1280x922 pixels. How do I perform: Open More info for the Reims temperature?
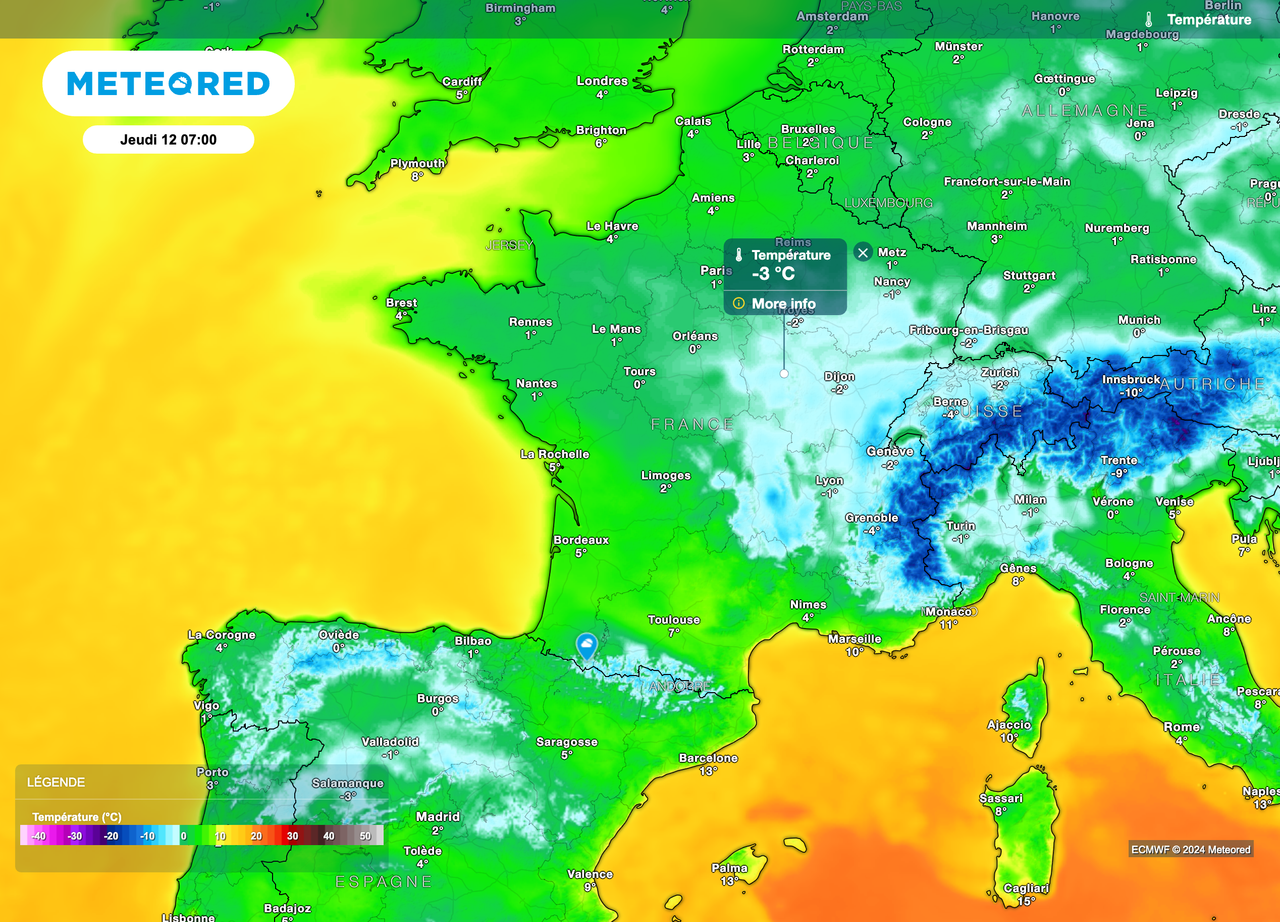pos(784,302)
